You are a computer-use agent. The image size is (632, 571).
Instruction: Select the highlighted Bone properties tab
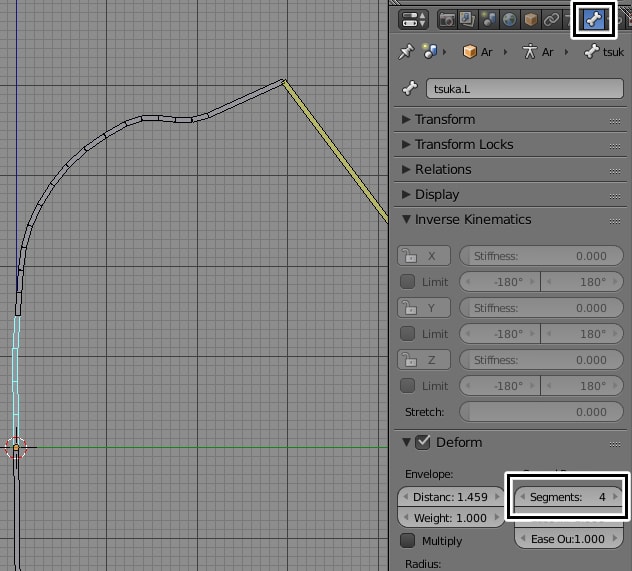pyautogui.click(x=594, y=19)
